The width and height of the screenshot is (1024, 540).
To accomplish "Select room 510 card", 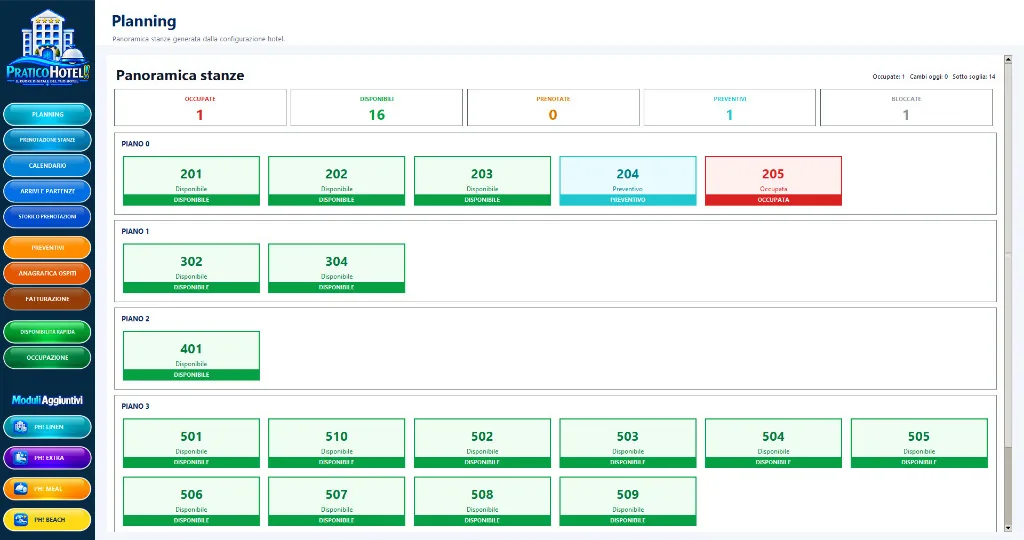I will click(336, 443).
